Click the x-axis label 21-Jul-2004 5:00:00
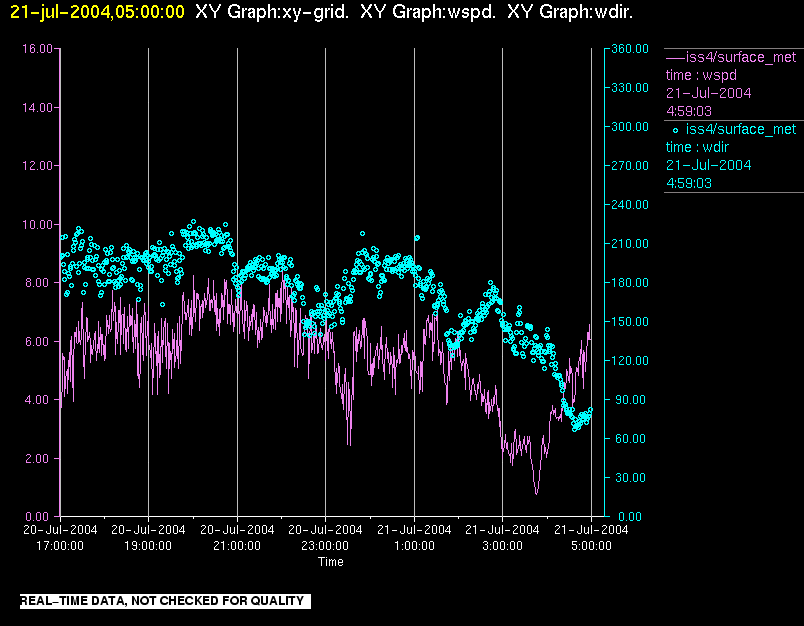Screen dimensions: 804x626 click(591, 537)
